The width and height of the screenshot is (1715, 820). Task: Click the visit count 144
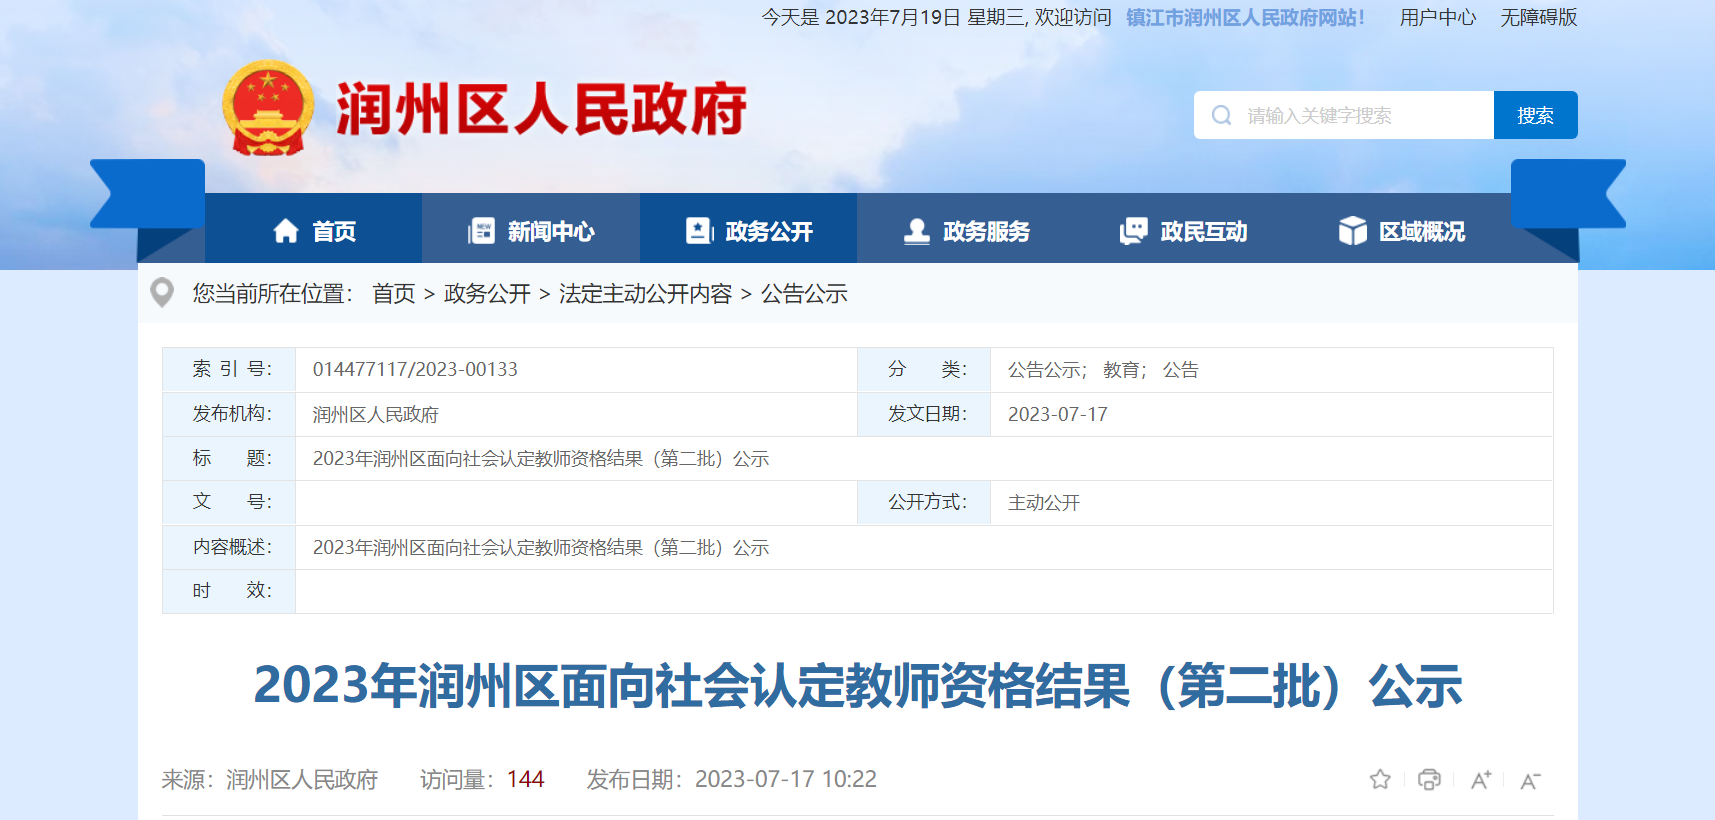pos(525,779)
